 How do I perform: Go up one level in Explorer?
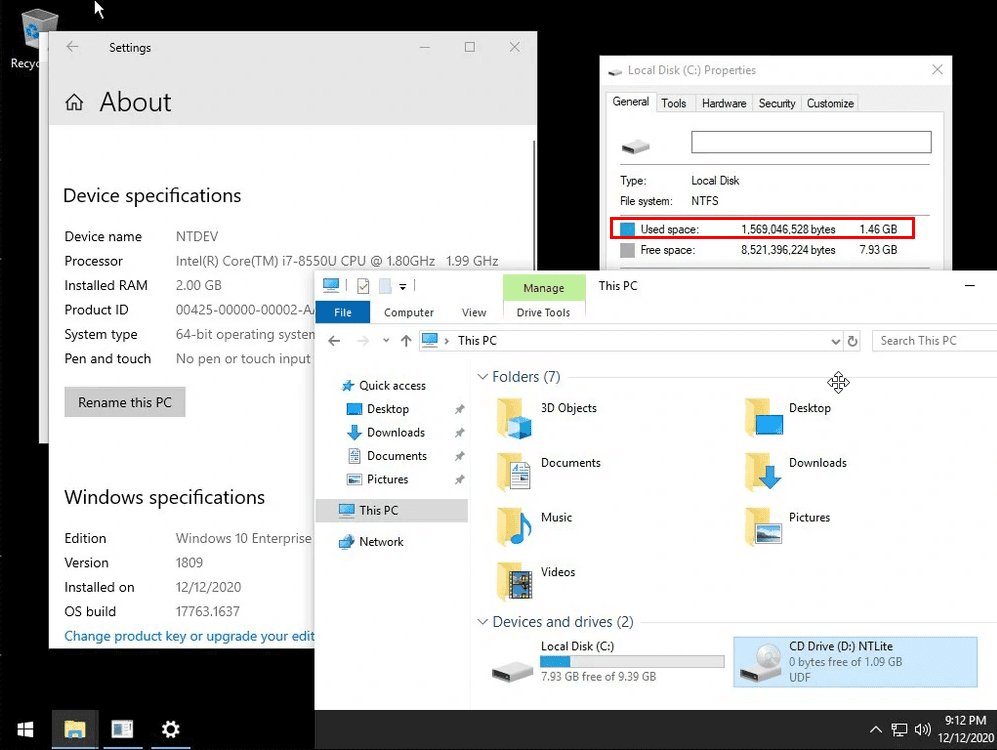pos(406,341)
